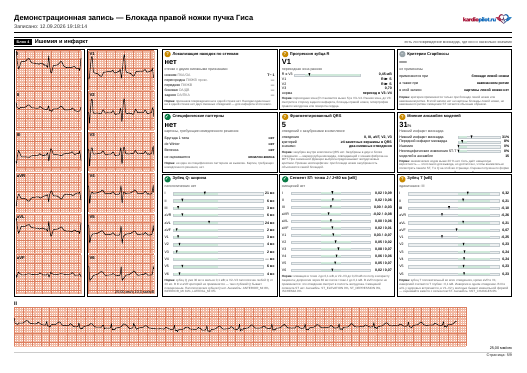The height and width of the screenshot is (373, 527).
Task: Click the ST segment gauge for lead aVR
Action: pos(331,214)
